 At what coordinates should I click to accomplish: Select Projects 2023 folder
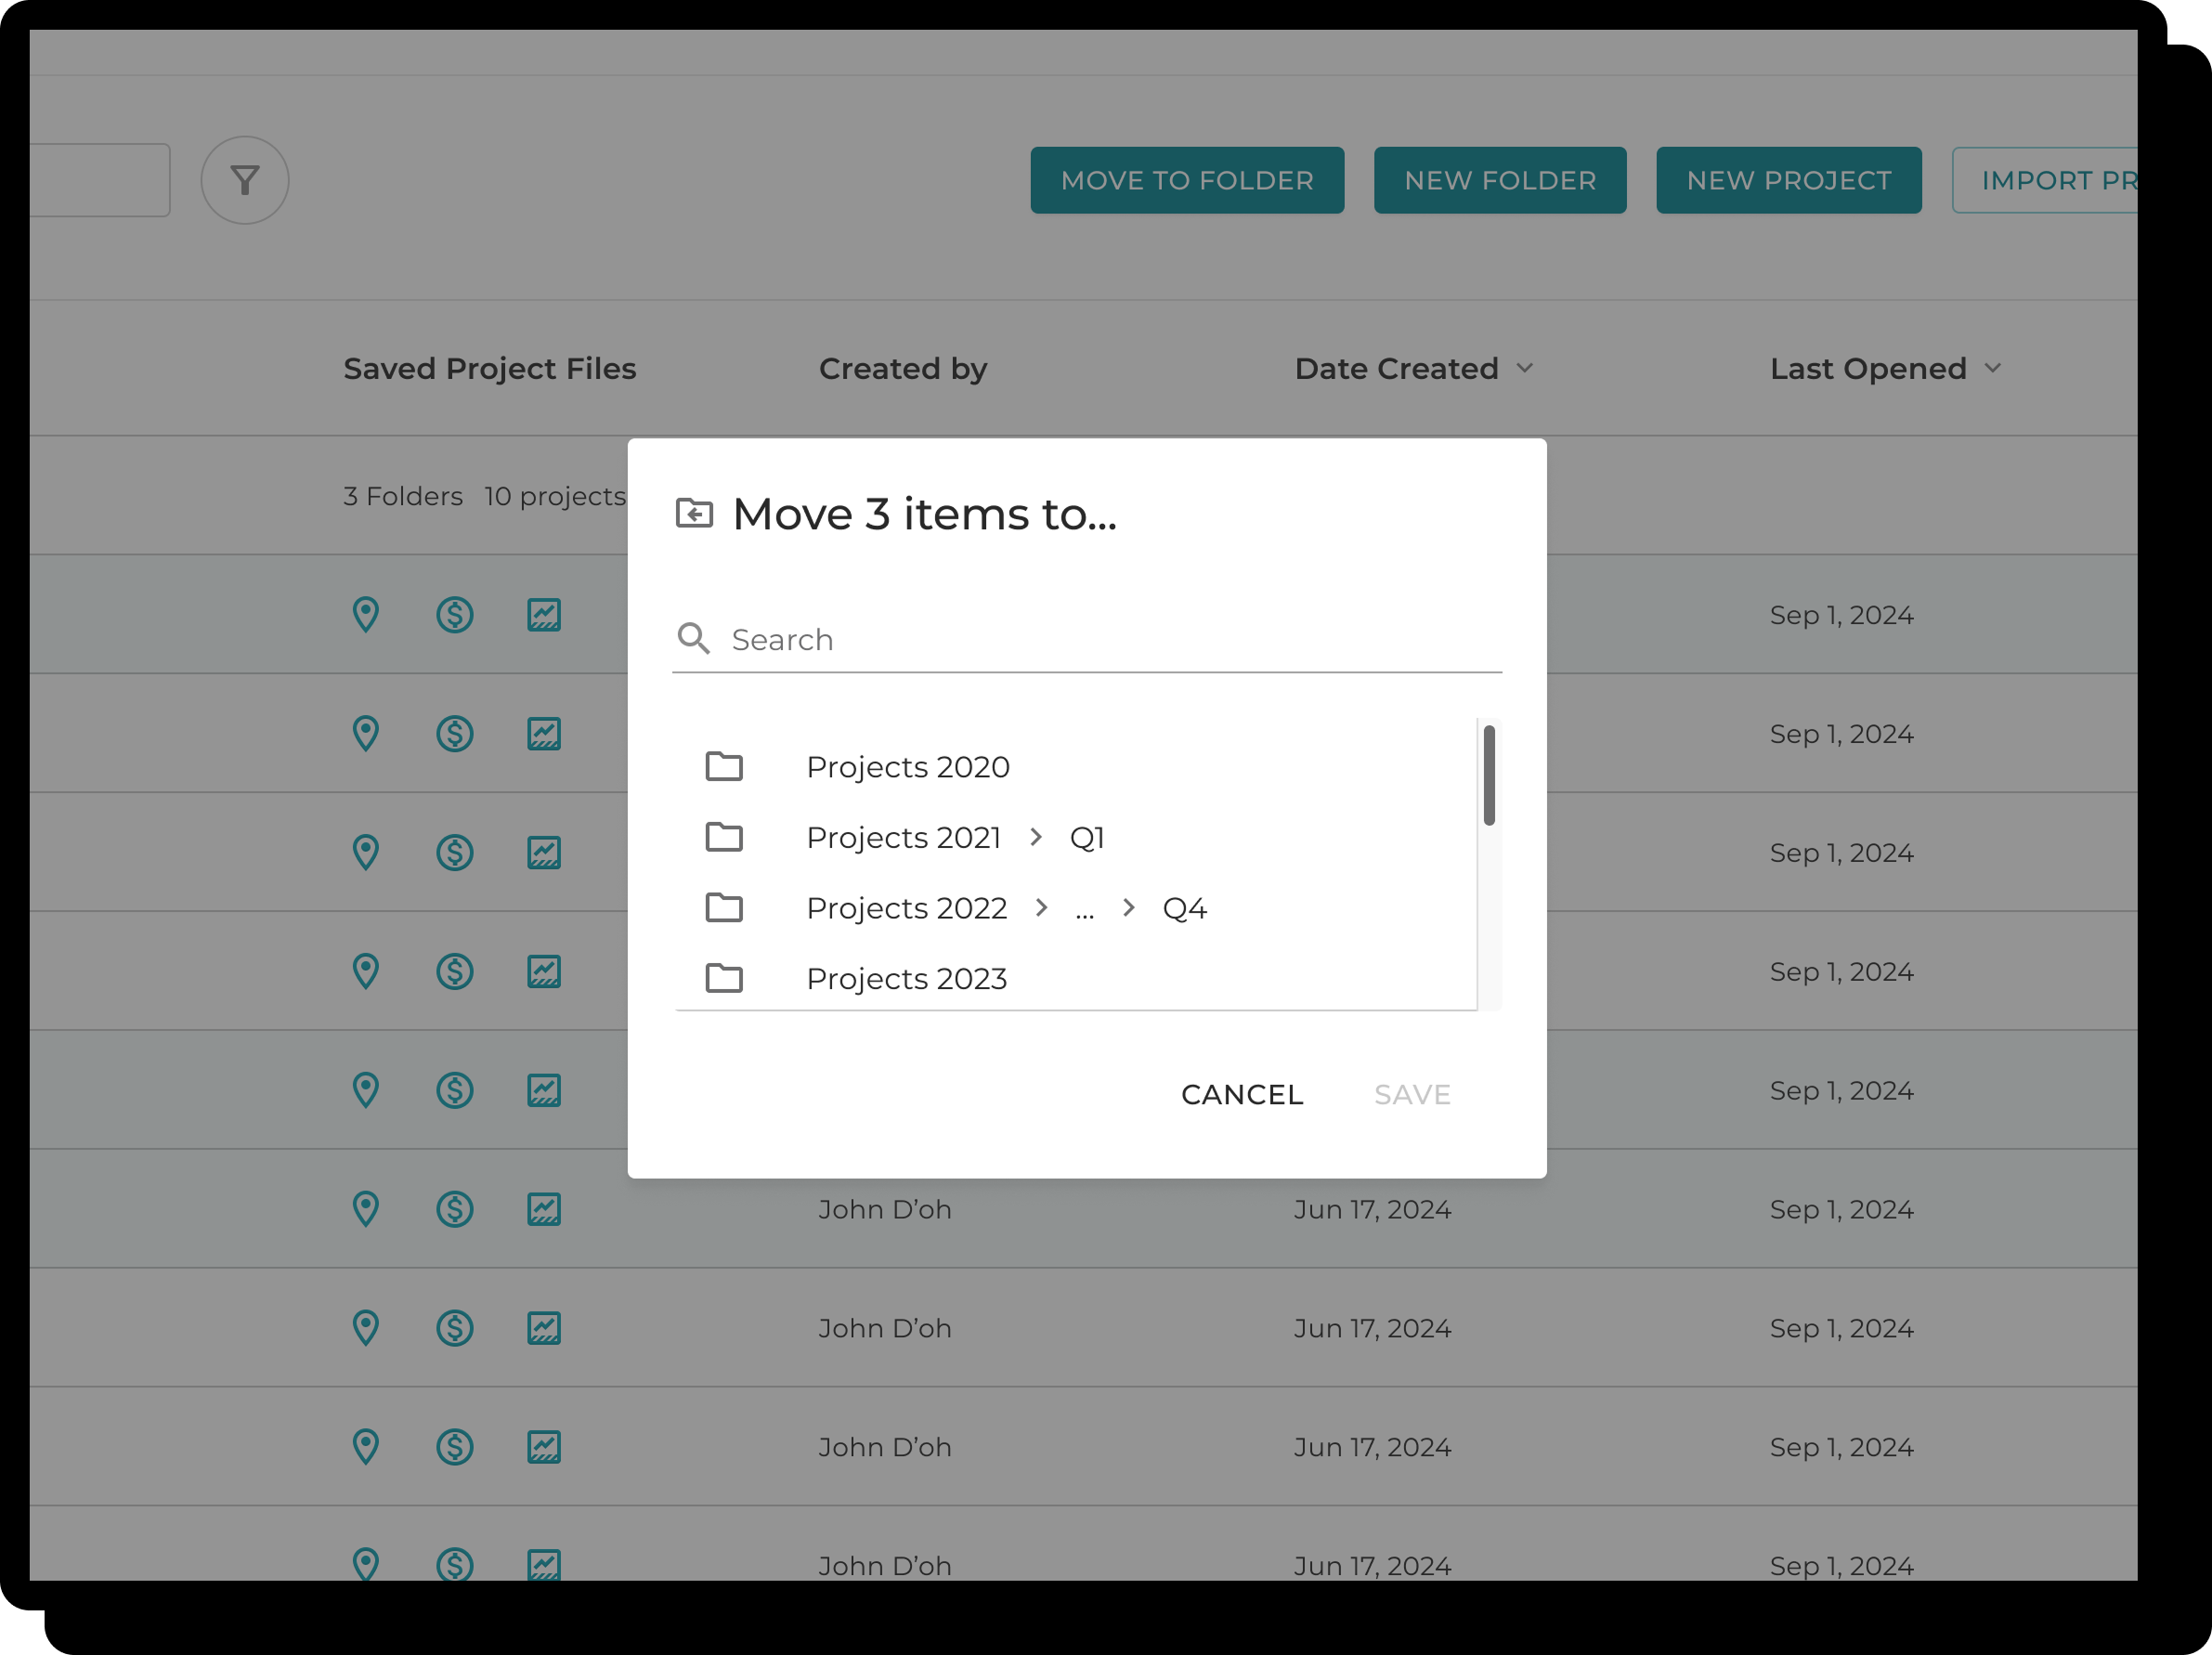click(906, 978)
